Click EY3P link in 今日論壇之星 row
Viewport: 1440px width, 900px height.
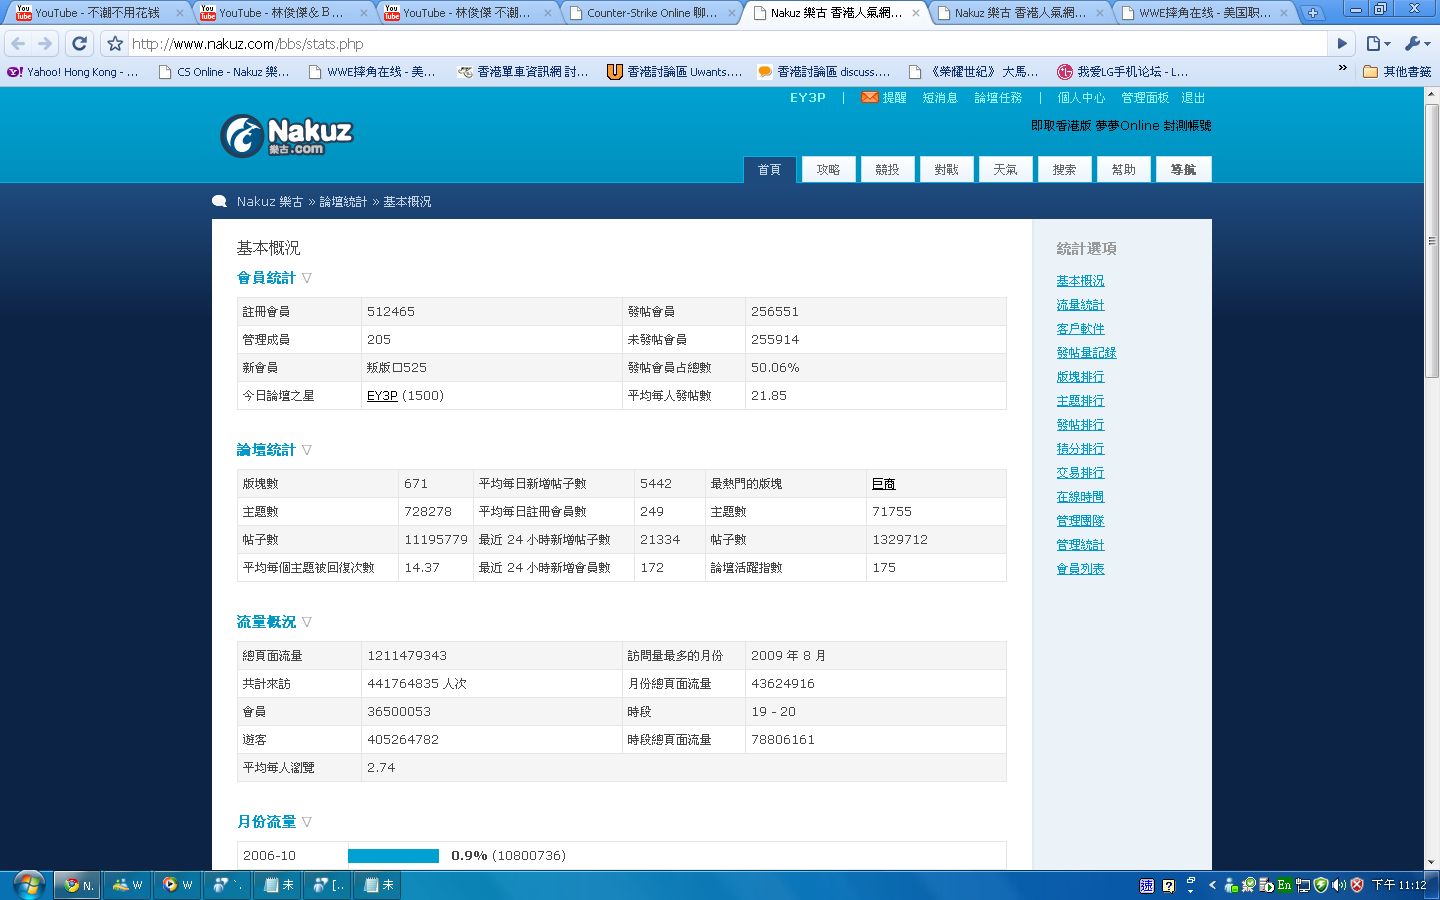(382, 396)
